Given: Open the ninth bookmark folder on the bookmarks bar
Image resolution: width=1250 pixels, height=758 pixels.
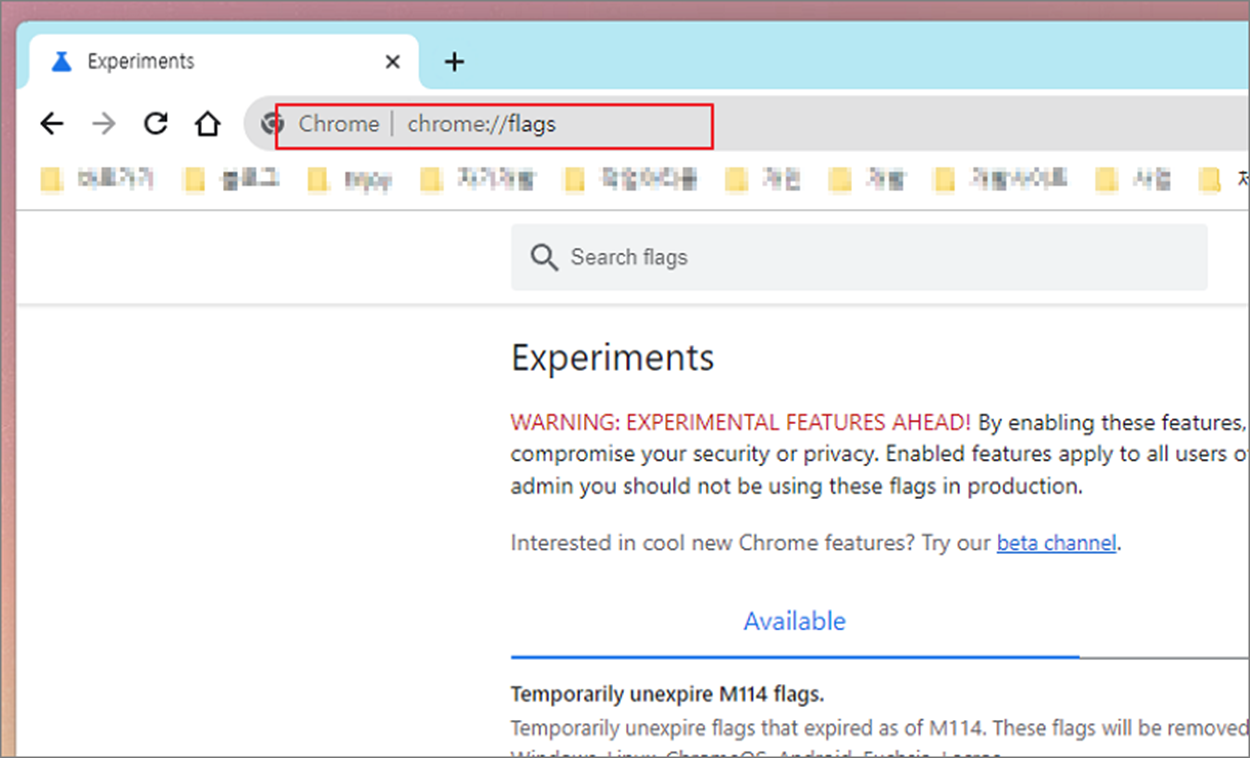Looking at the screenshot, I should click(1133, 180).
